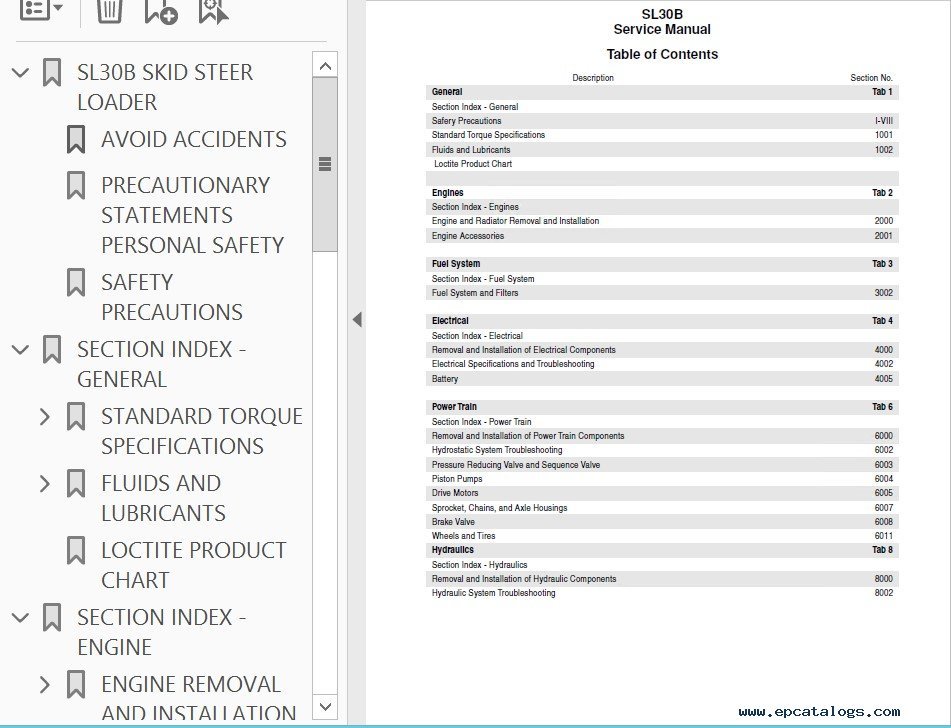This screenshot has width=951, height=728.
Task: Expand the STANDARD TORQUE SPECIFICATIONS bookmark
Action: [45, 417]
